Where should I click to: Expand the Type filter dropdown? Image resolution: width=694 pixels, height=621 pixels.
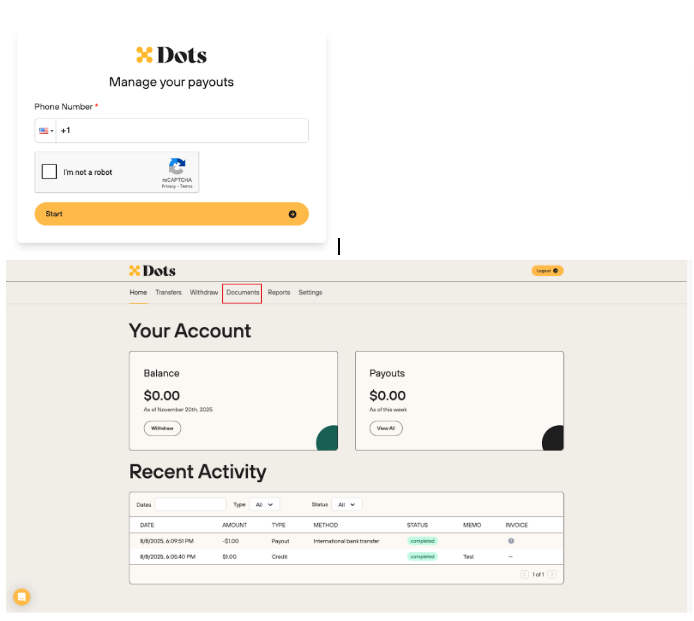[264, 505]
